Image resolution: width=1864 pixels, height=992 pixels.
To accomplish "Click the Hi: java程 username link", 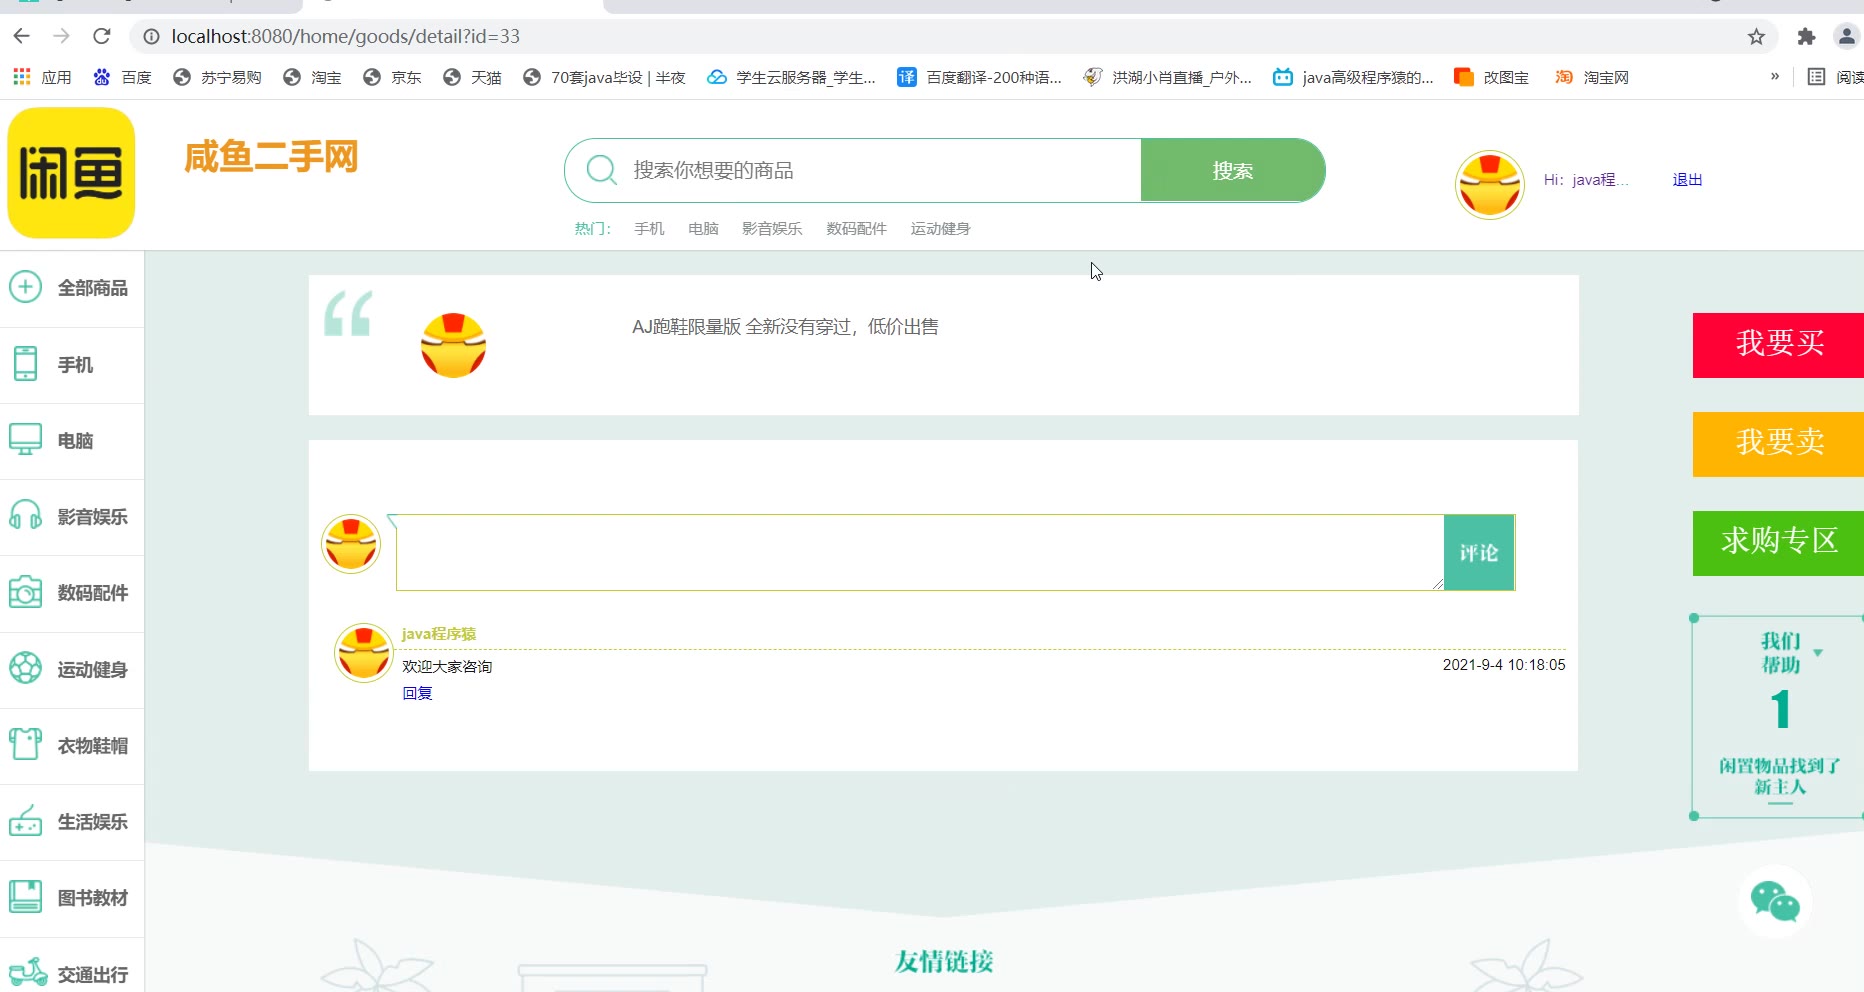I will pos(1586,180).
